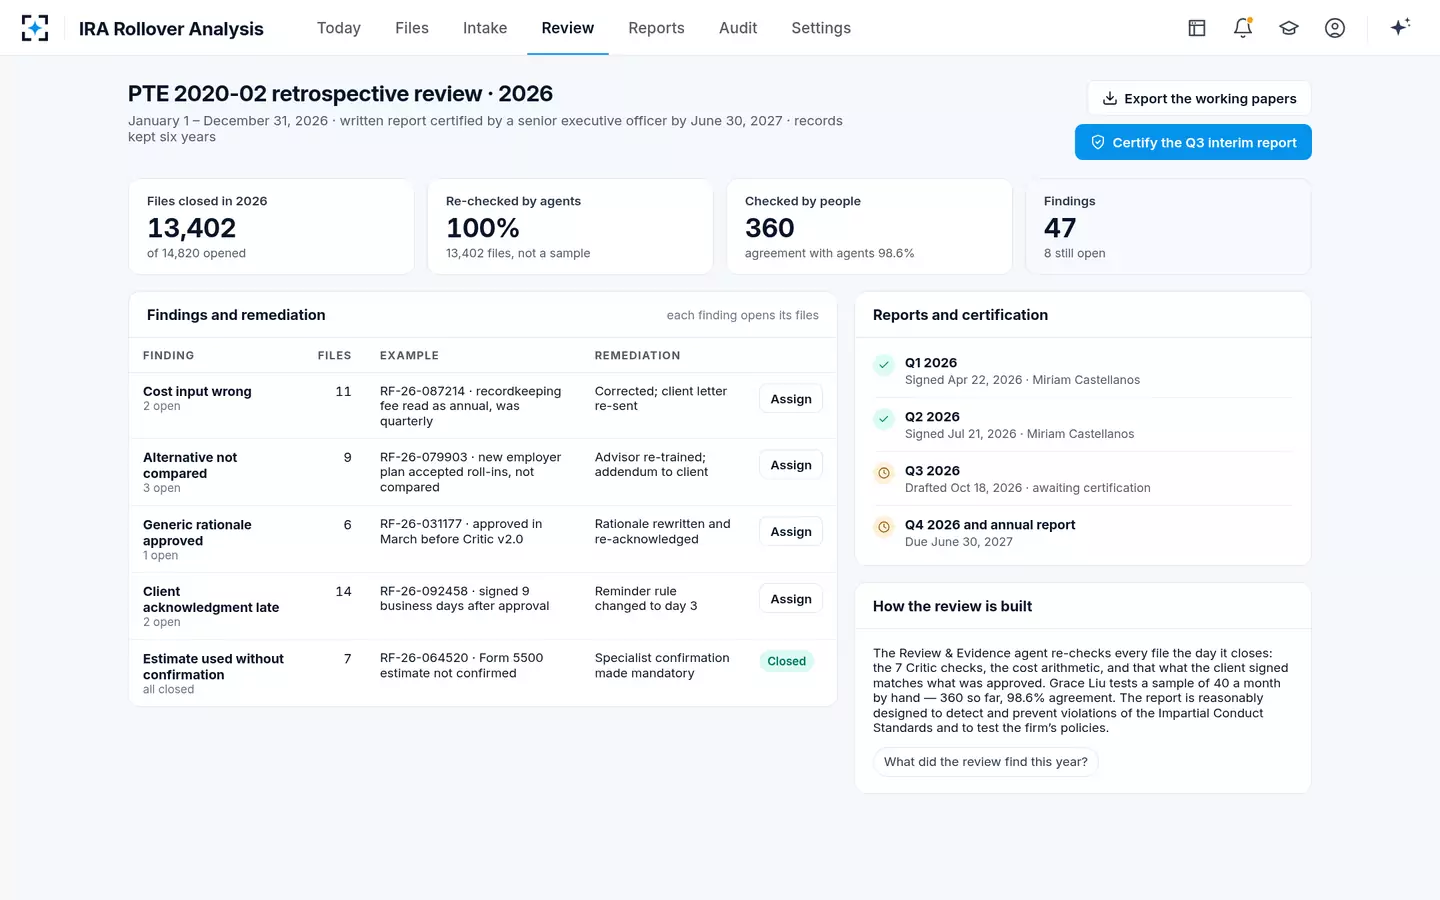
Task: Switch to the Today tab
Action: click(339, 28)
